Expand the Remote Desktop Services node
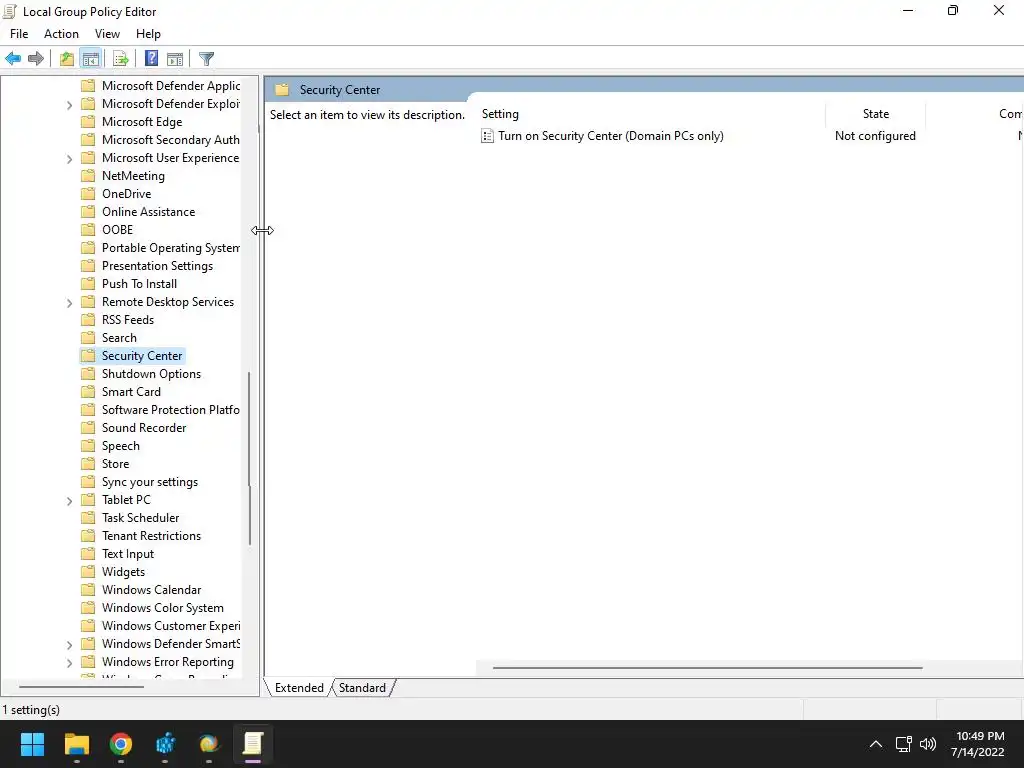Viewport: 1024px width, 768px height. [69, 302]
